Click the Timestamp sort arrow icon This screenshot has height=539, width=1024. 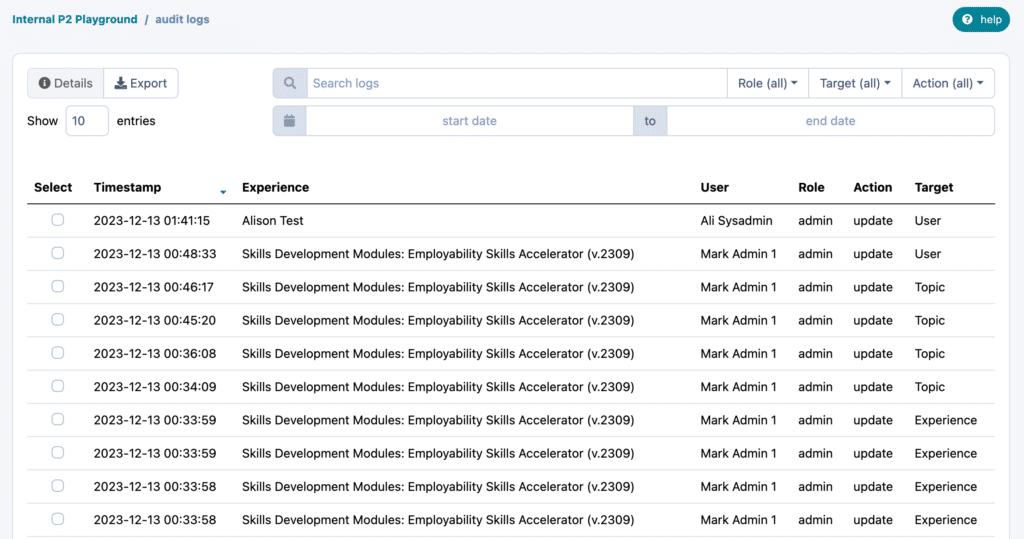(223, 190)
